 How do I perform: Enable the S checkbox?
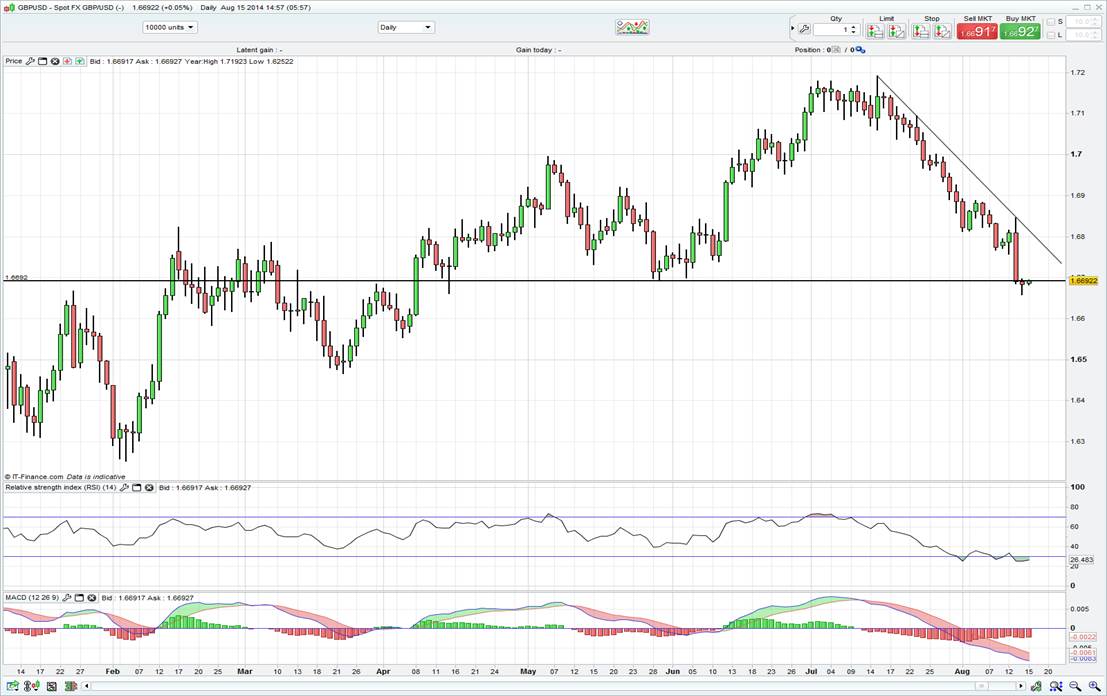(1050, 21)
